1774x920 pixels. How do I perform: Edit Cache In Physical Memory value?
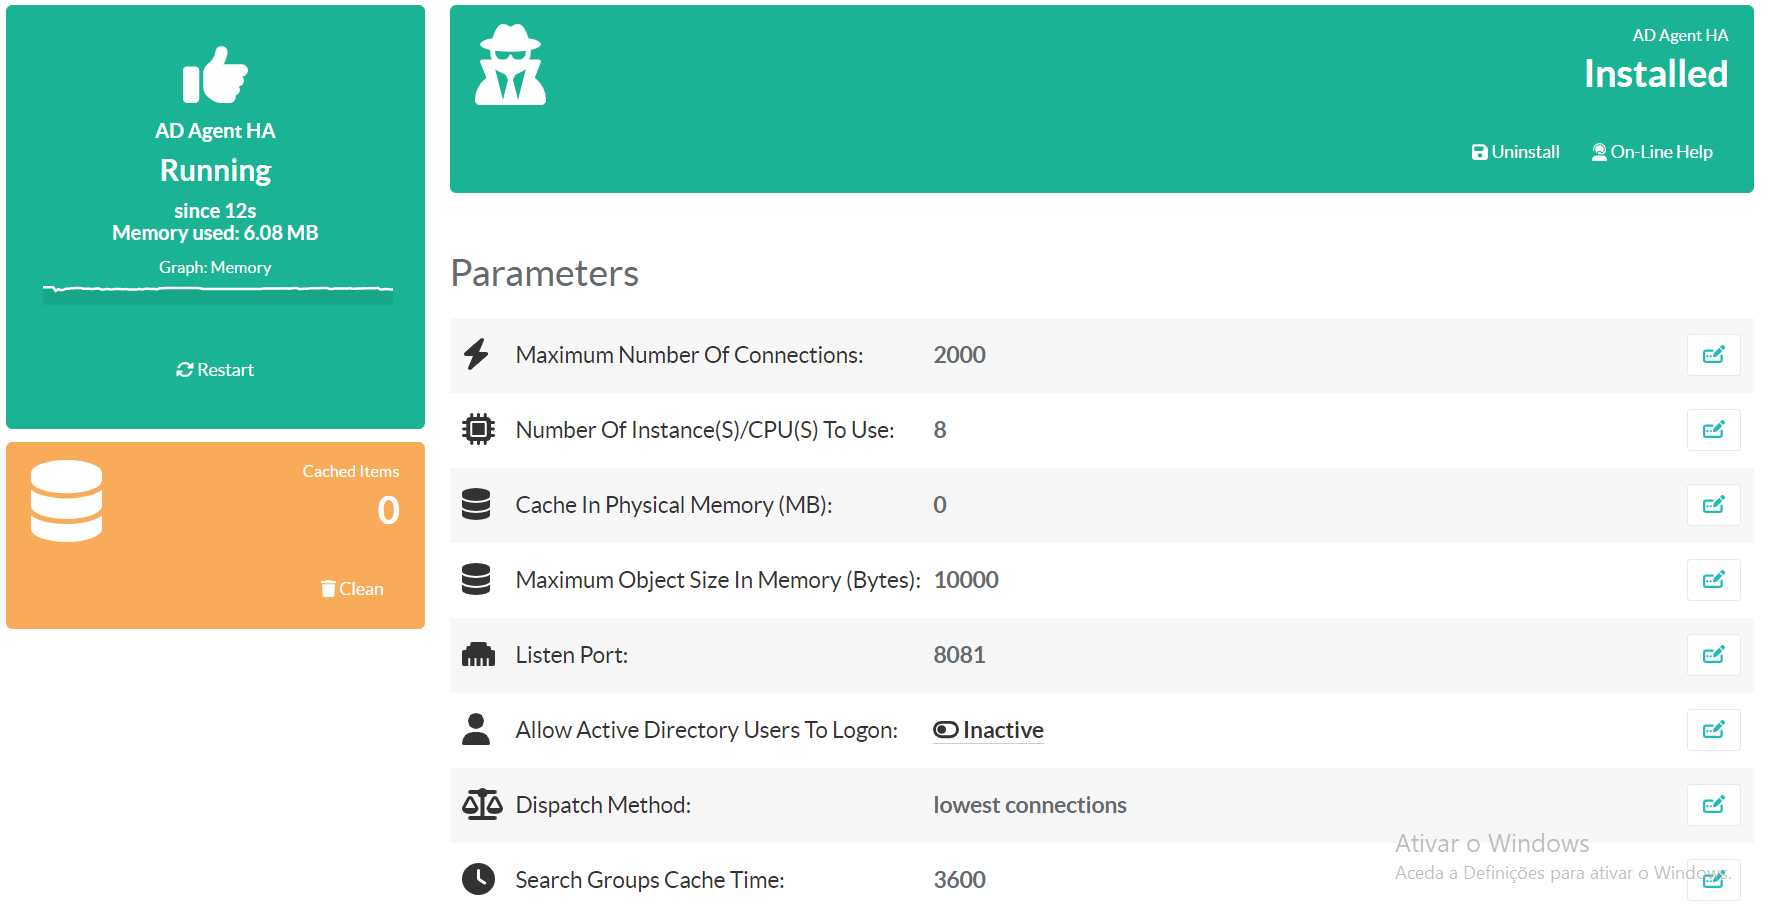pos(1713,505)
